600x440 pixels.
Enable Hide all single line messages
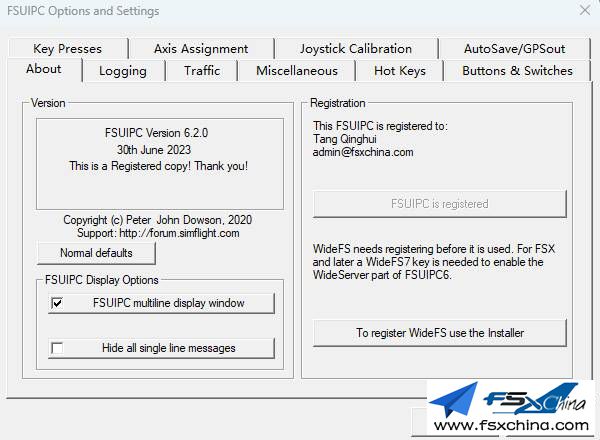pos(57,348)
